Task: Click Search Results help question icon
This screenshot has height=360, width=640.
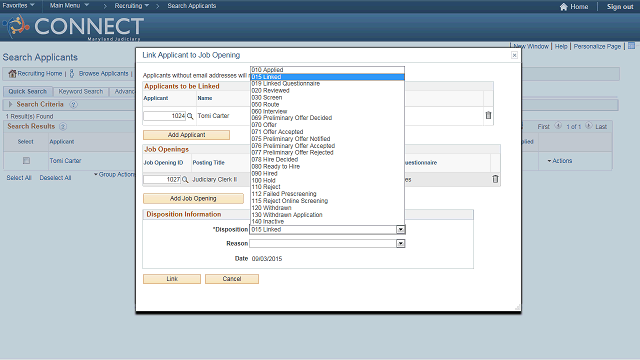Action: (x=63, y=127)
